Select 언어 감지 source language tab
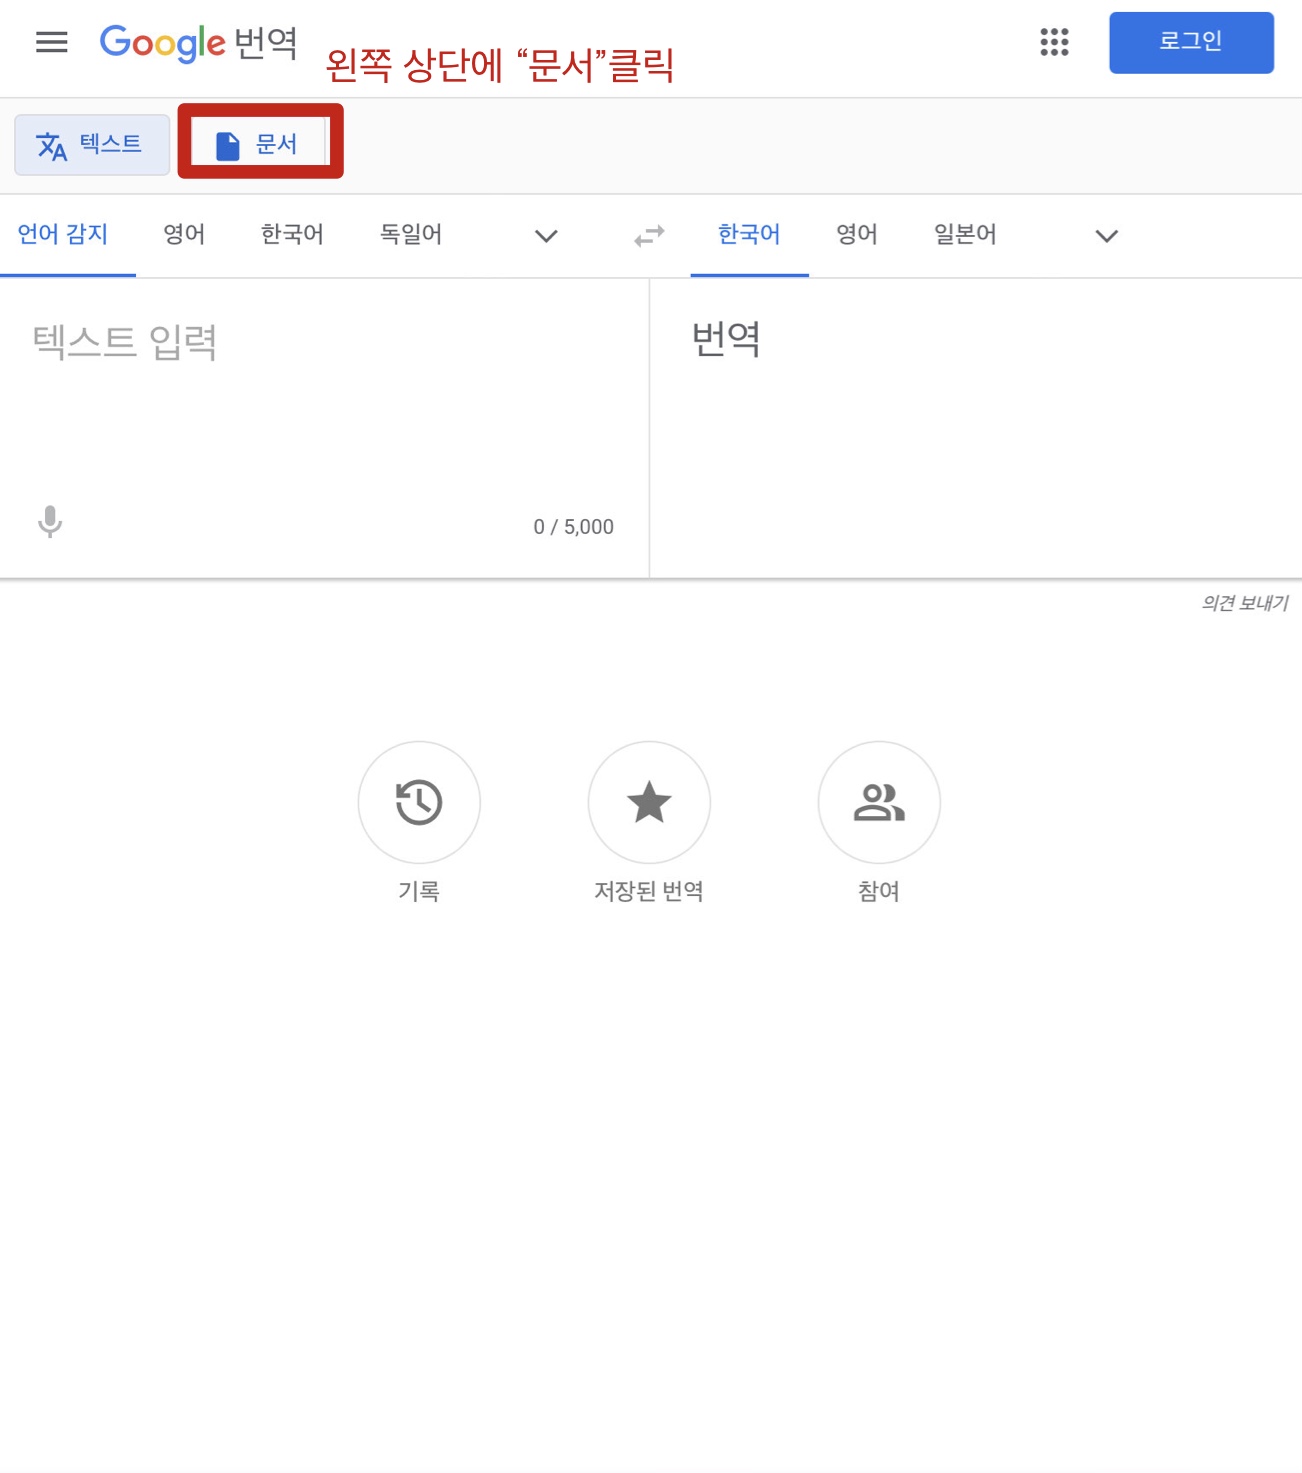Screen dimensions: 1302x1473 click(x=63, y=234)
